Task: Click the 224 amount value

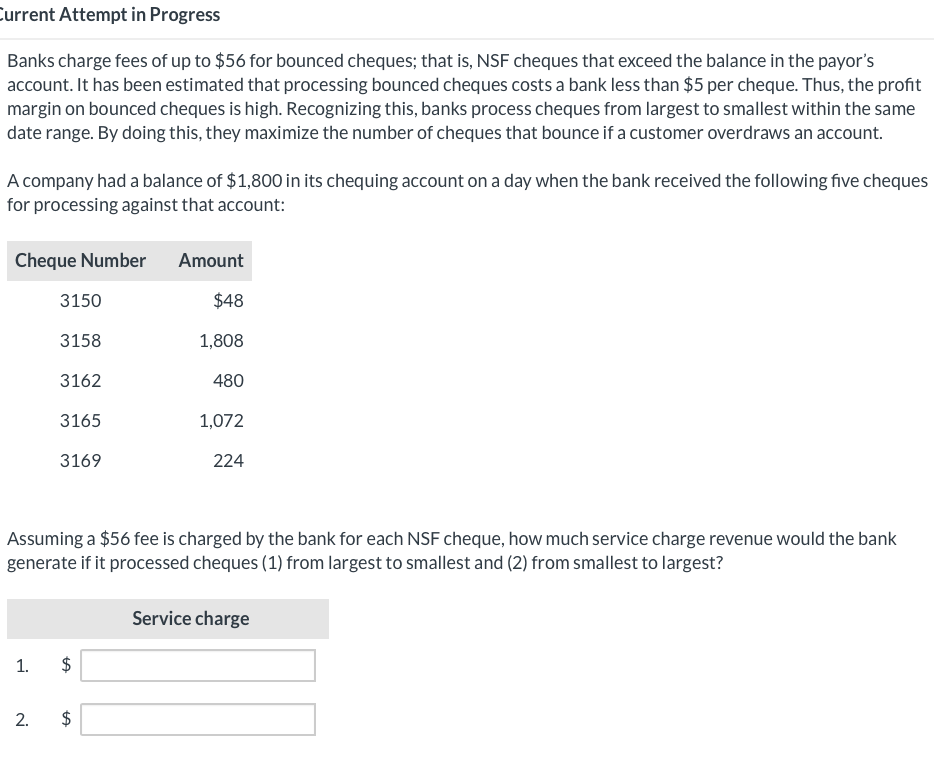Action: click(x=229, y=460)
